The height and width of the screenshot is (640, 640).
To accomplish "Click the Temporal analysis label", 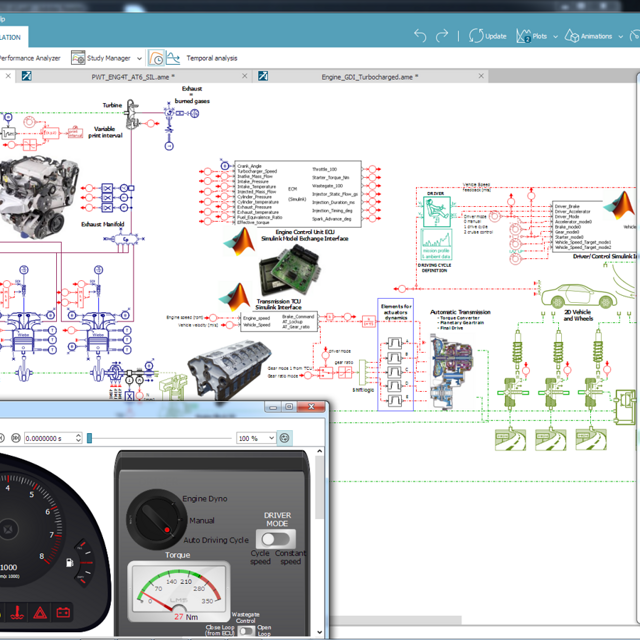I will coord(212,58).
